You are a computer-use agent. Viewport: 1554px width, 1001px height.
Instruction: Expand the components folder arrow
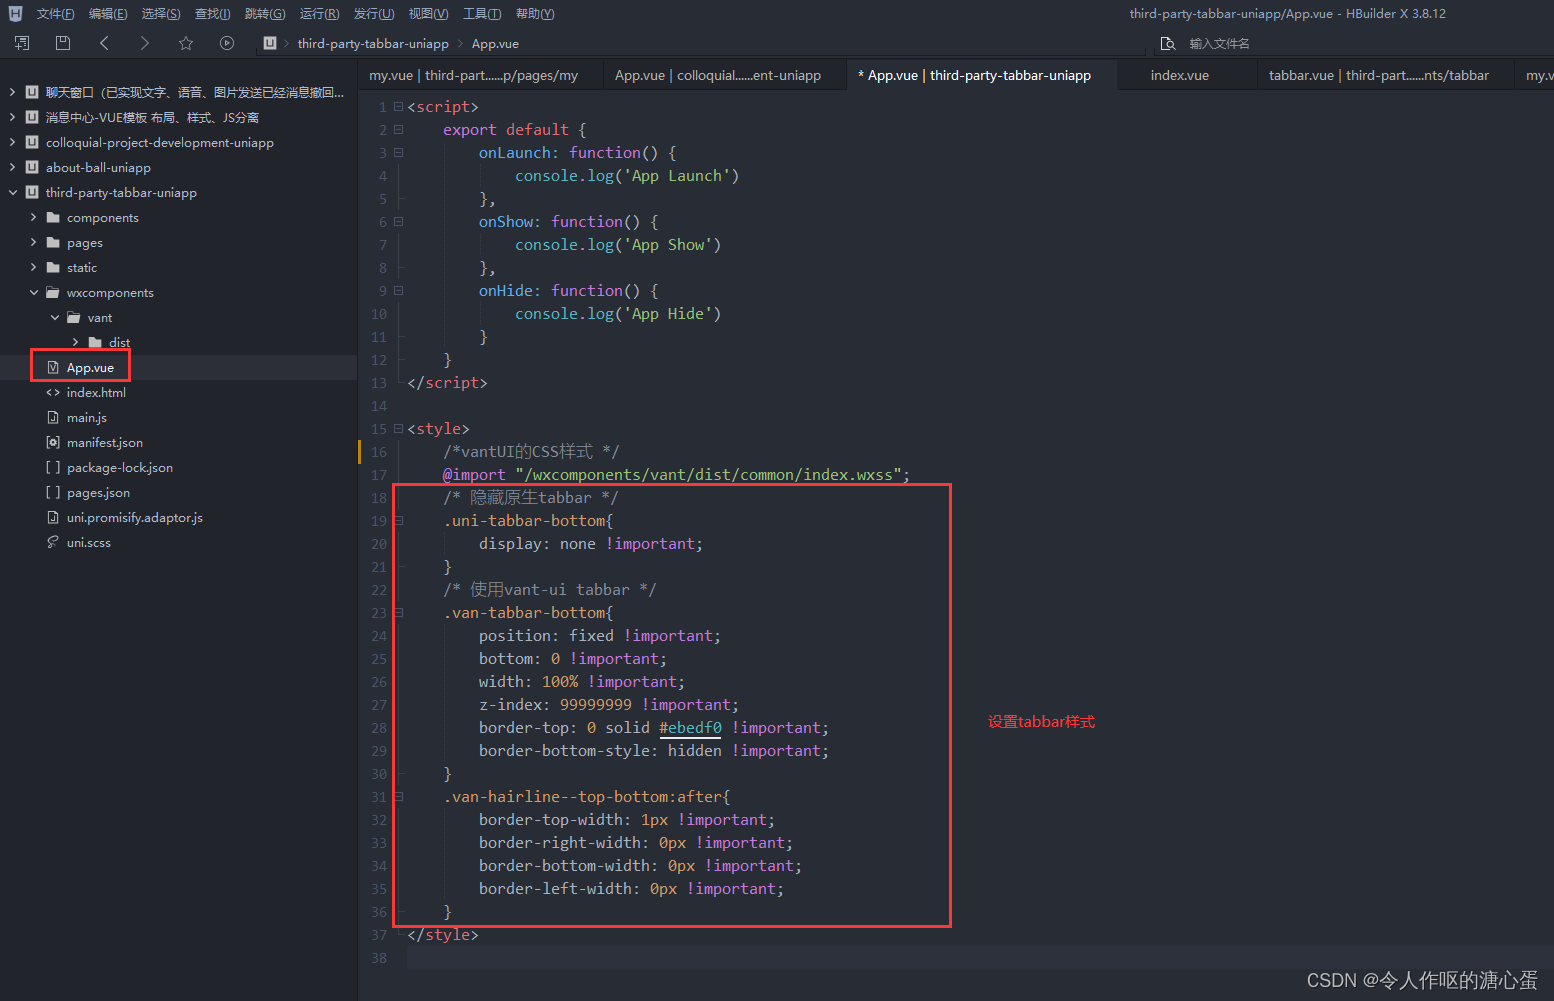(x=33, y=217)
